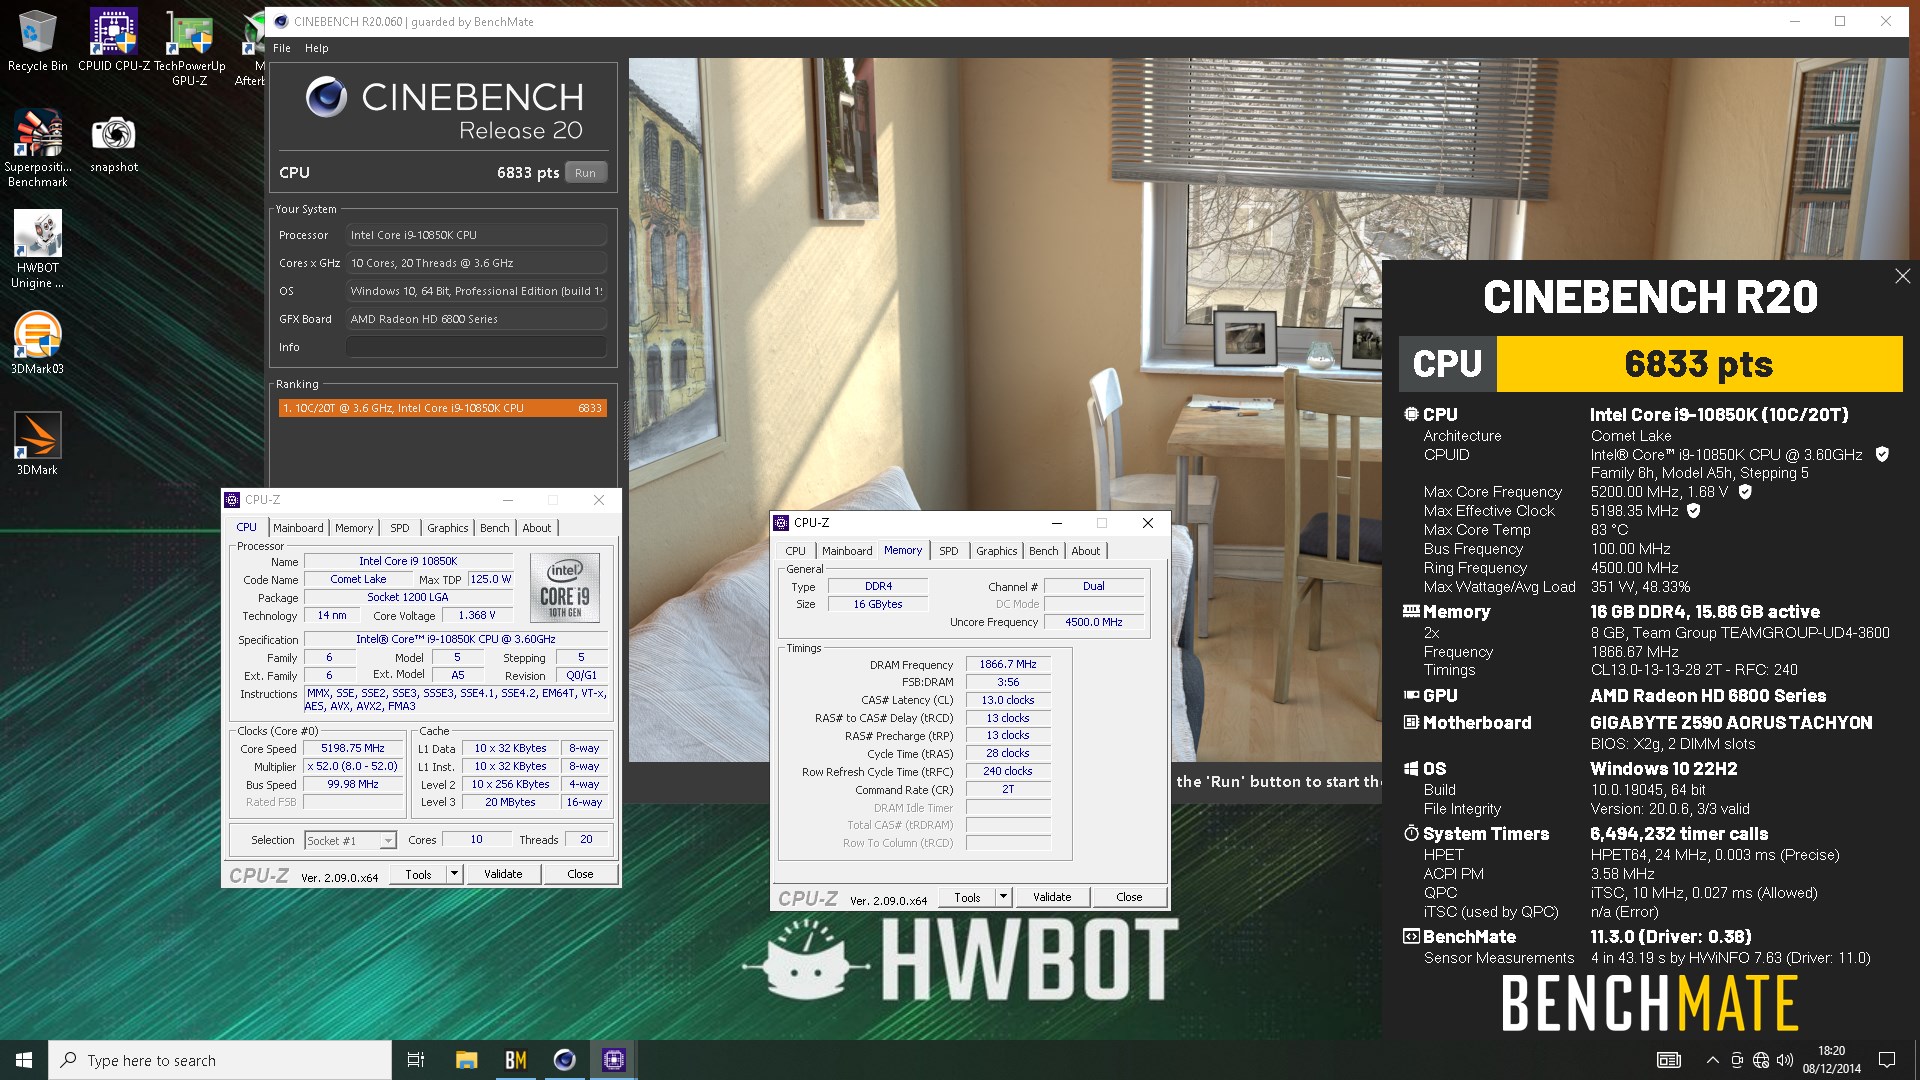Switch to About tab in right CPU-Z window
The width and height of the screenshot is (1920, 1080).
pos(1085,551)
